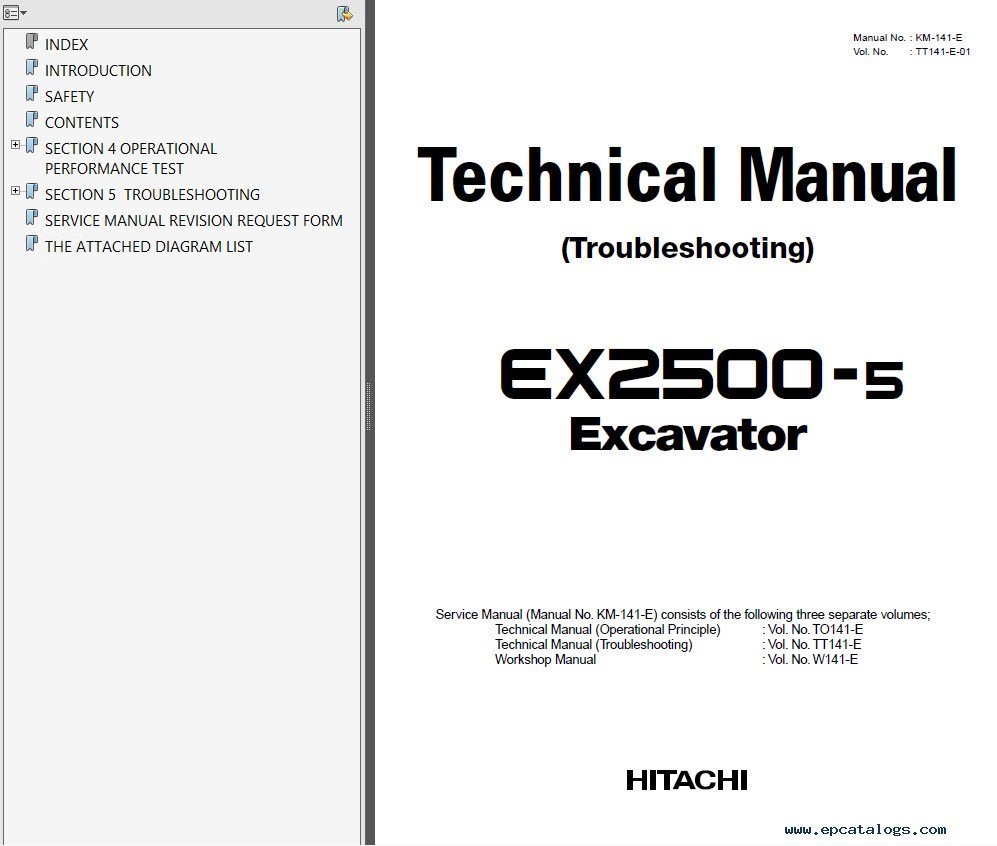Image resolution: width=997 pixels, height=846 pixels.
Task: Click the panel splitter grip handle
Action: [x=368, y=407]
